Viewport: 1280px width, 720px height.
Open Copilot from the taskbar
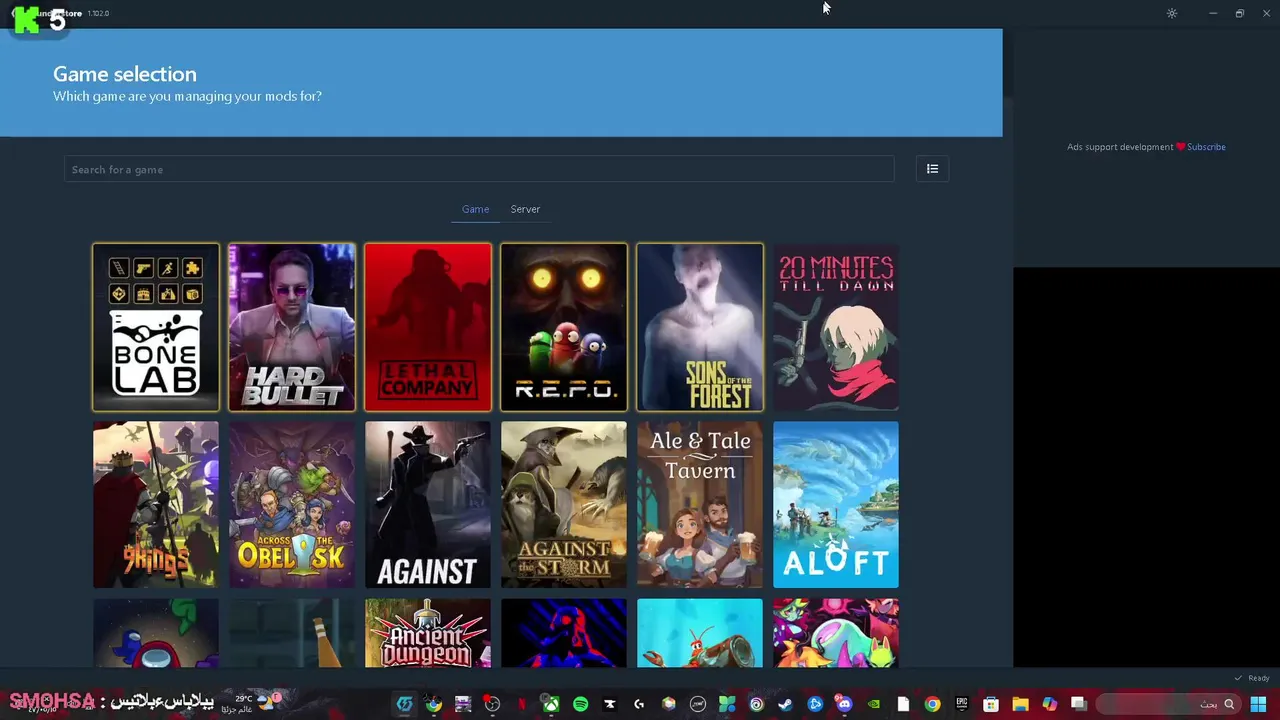(1049, 704)
